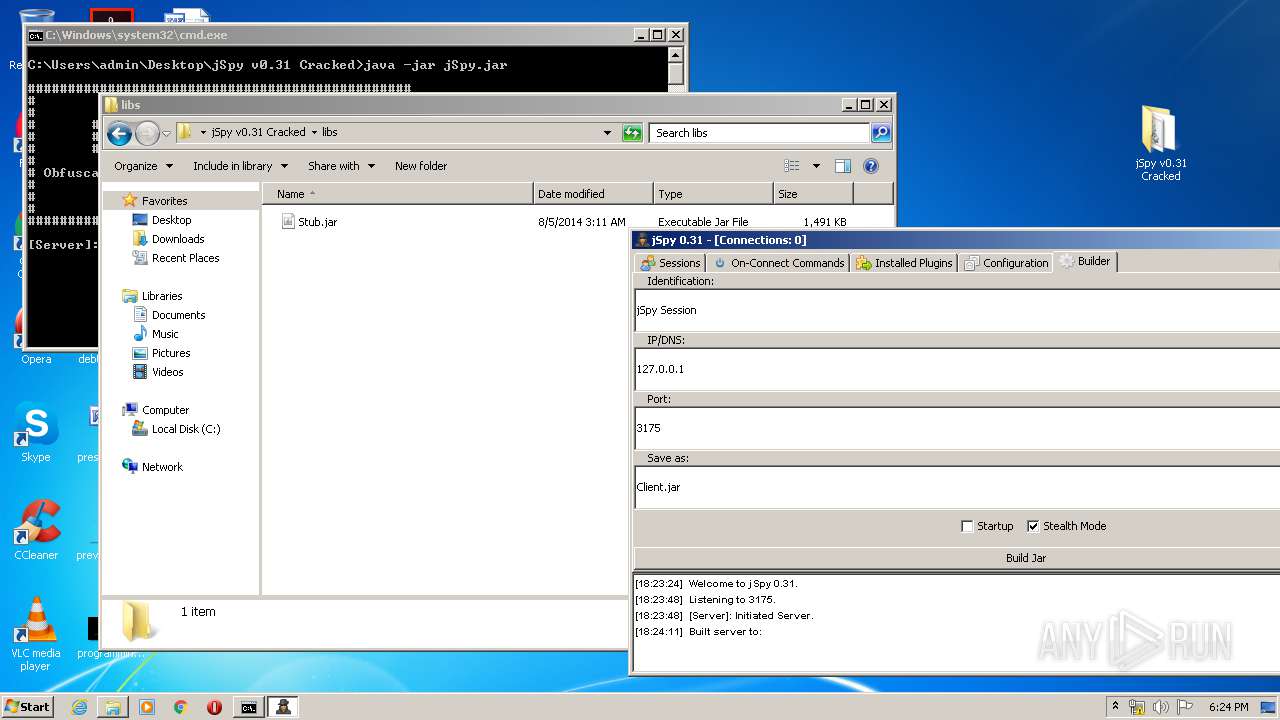Image resolution: width=1280 pixels, height=720 pixels.
Task: Click New folder button
Action: 421,166
